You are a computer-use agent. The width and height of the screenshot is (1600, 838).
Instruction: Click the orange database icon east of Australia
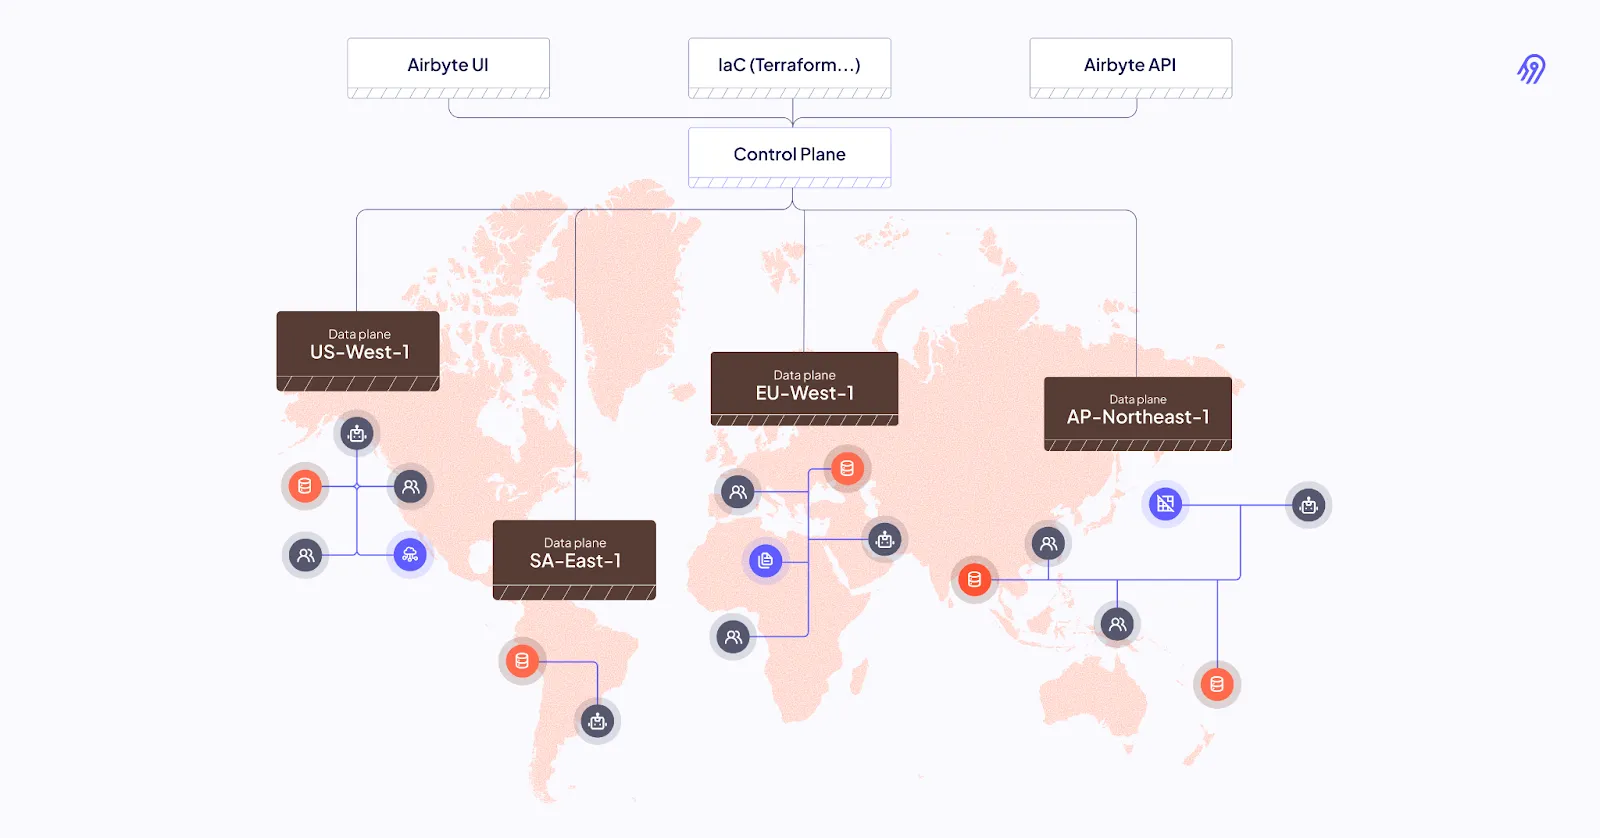point(1217,684)
